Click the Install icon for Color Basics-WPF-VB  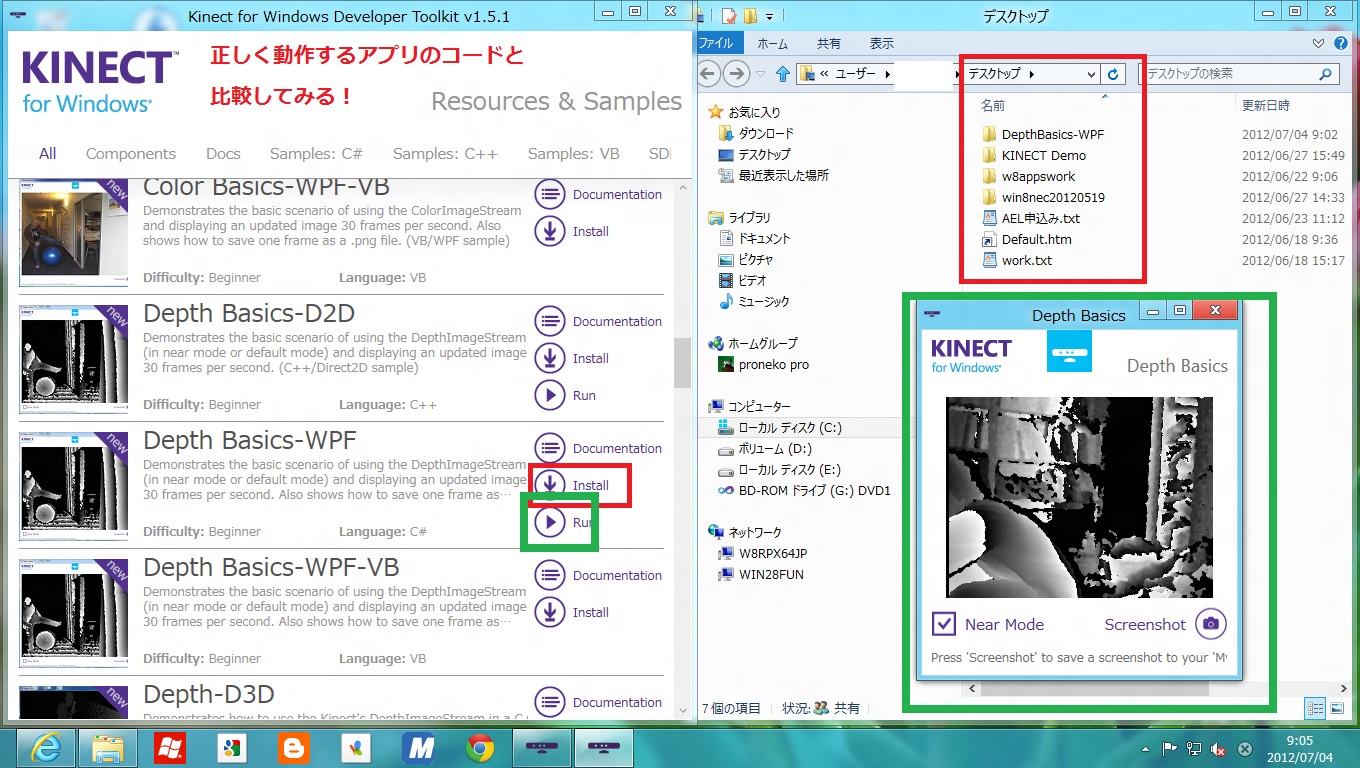pyautogui.click(x=549, y=231)
